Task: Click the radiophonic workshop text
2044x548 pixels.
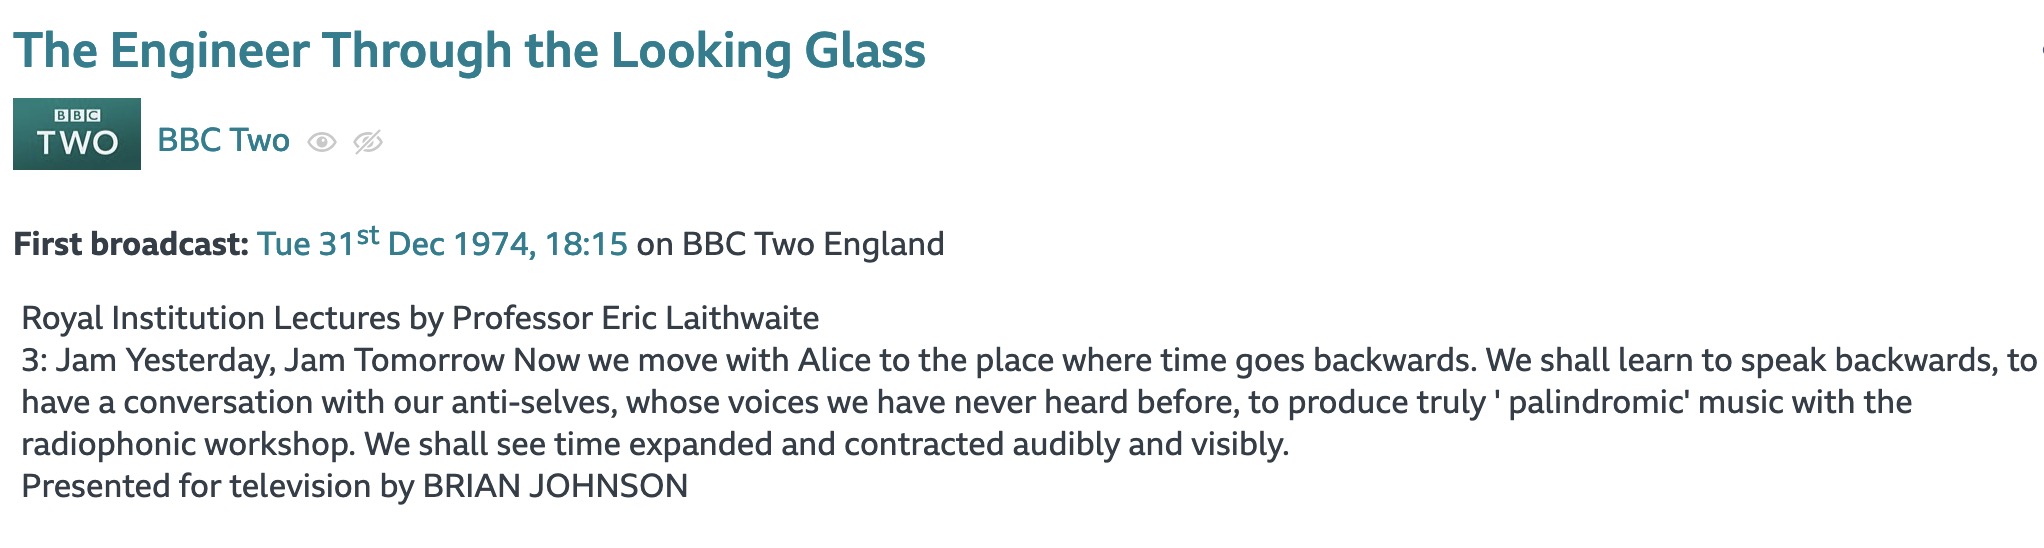Action: (188, 444)
